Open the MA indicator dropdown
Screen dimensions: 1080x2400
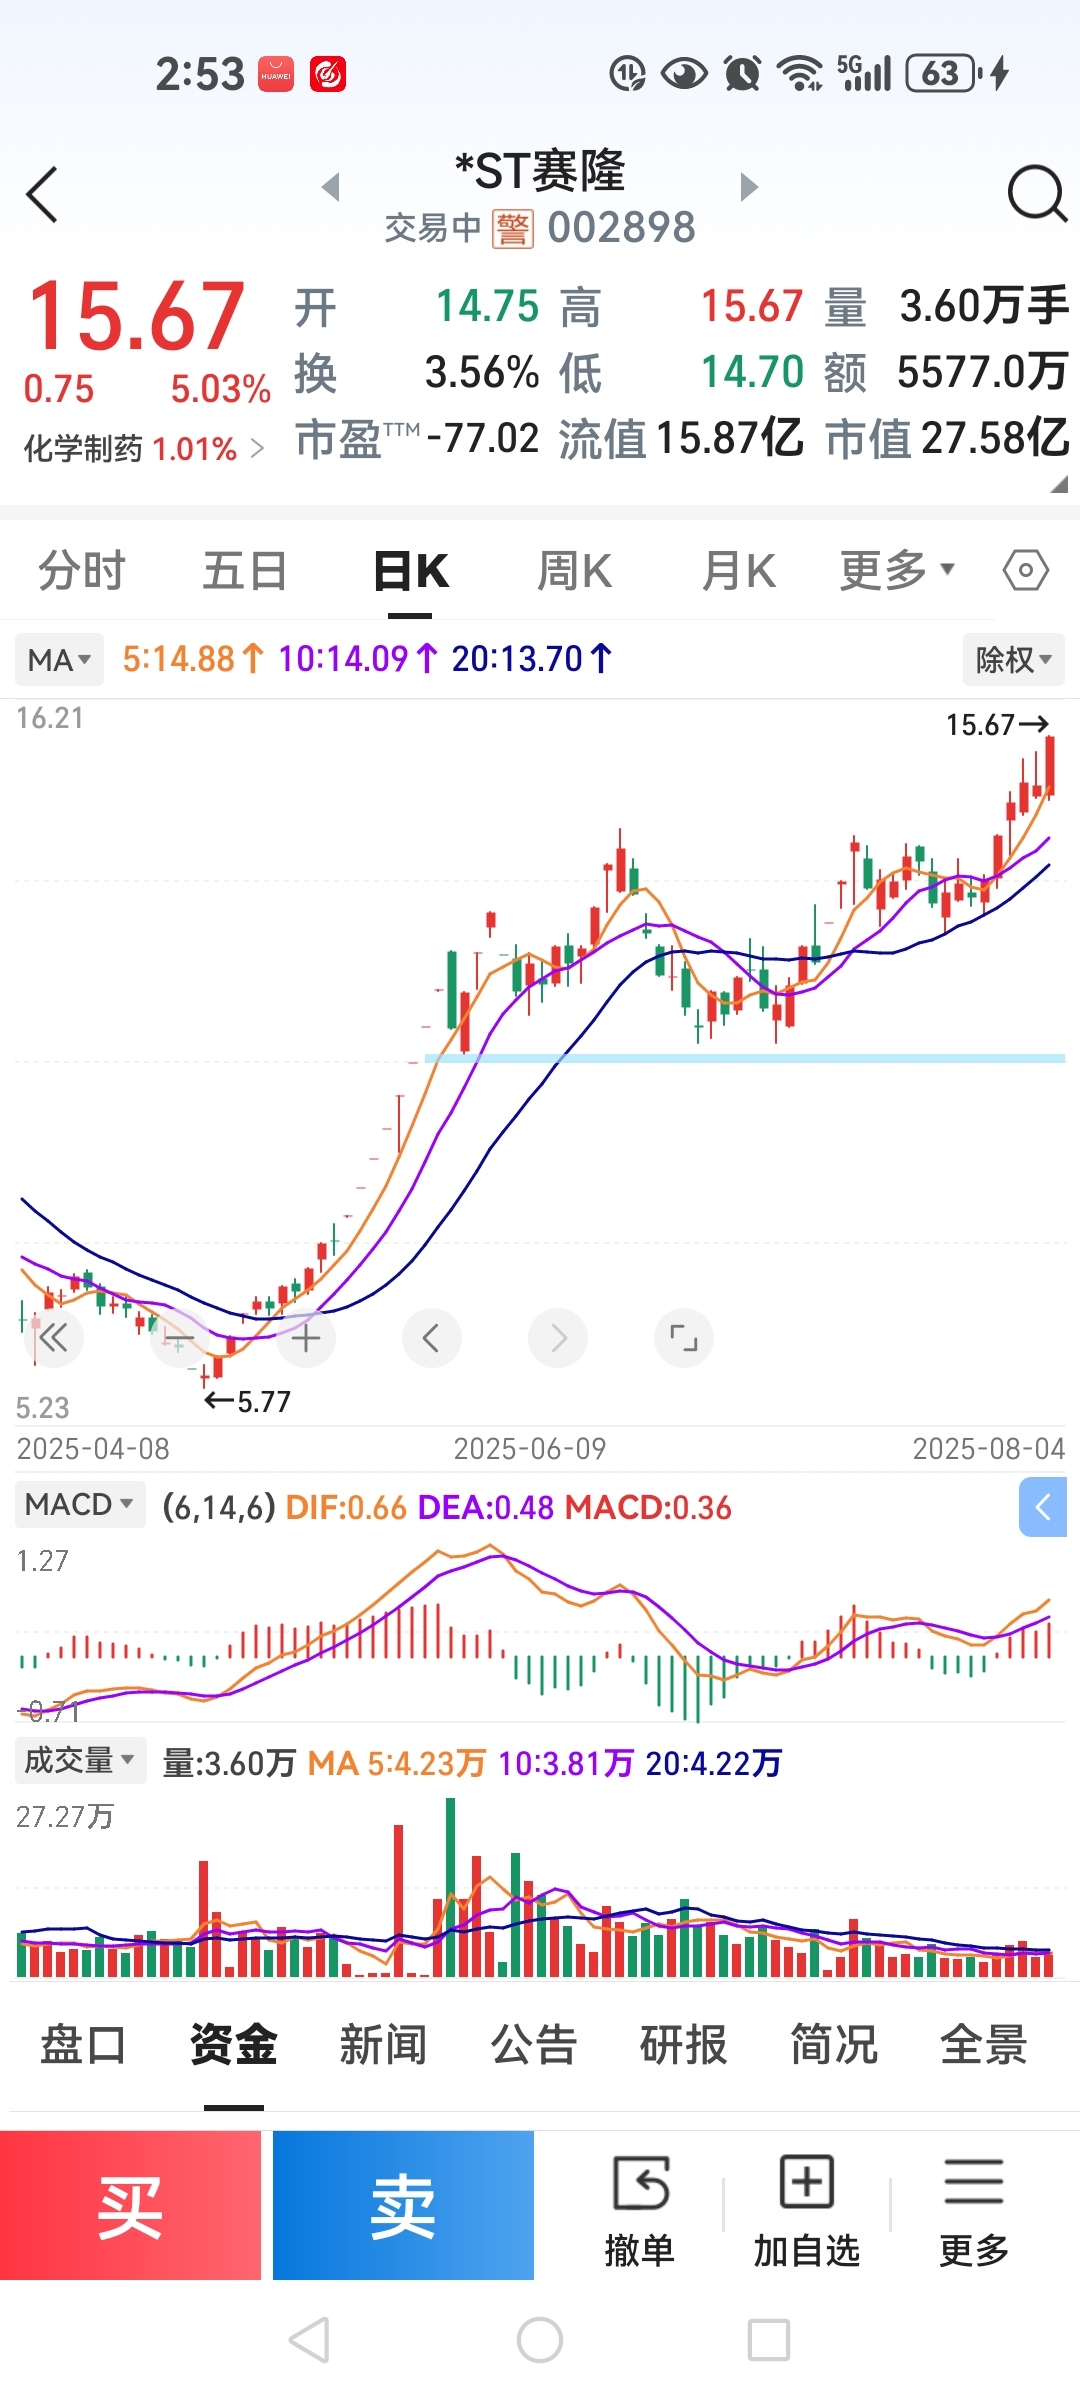[x=59, y=660]
